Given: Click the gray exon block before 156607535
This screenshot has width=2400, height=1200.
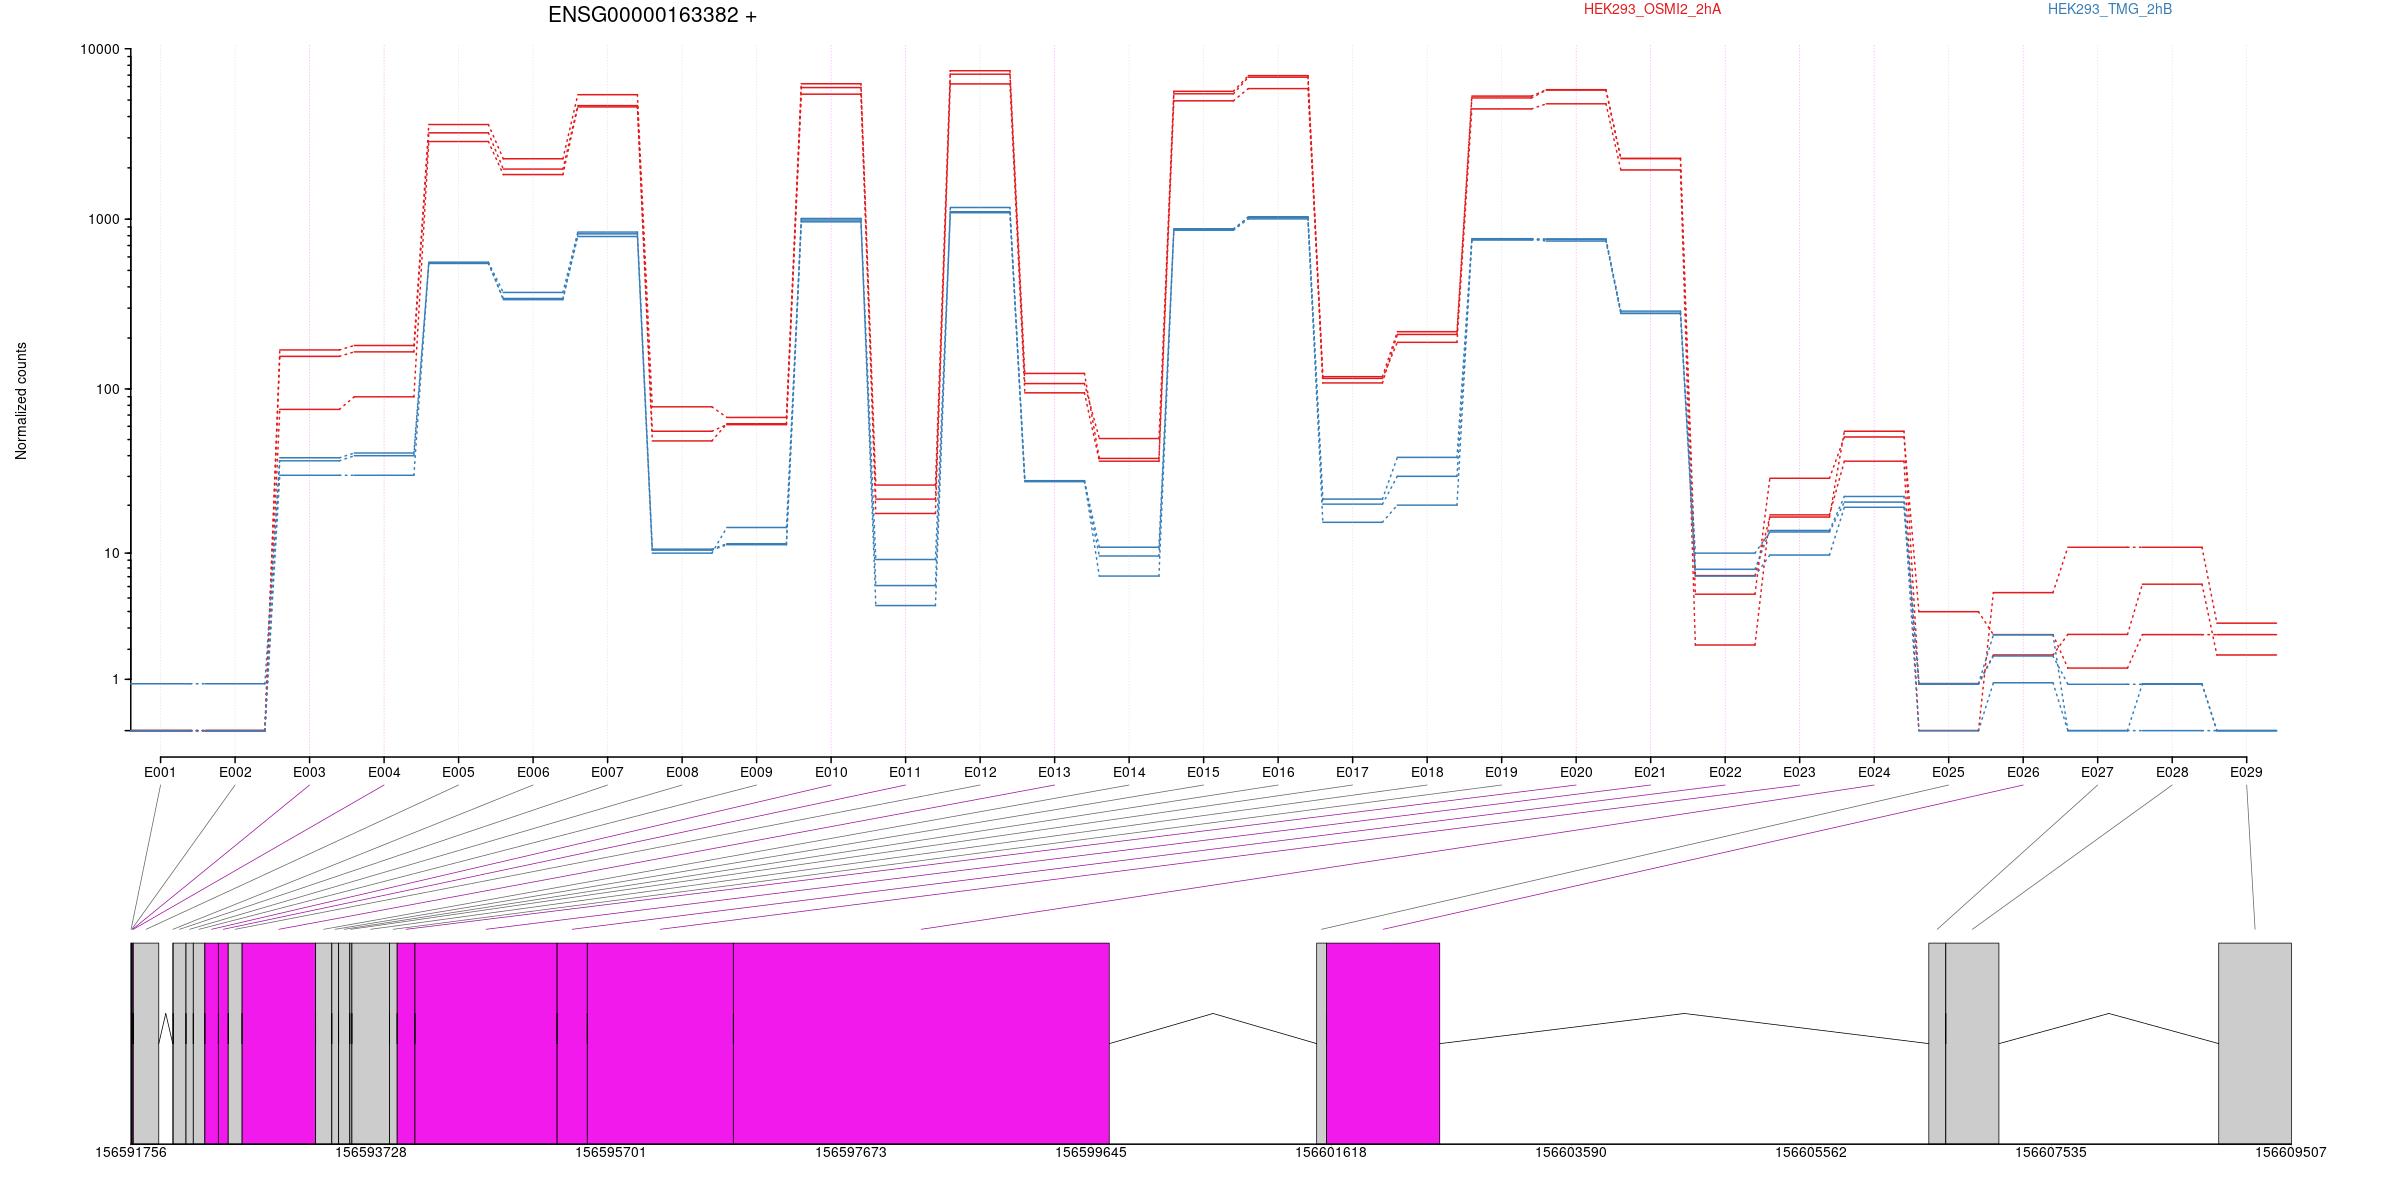Looking at the screenshot, I should pos(1972,1042).
